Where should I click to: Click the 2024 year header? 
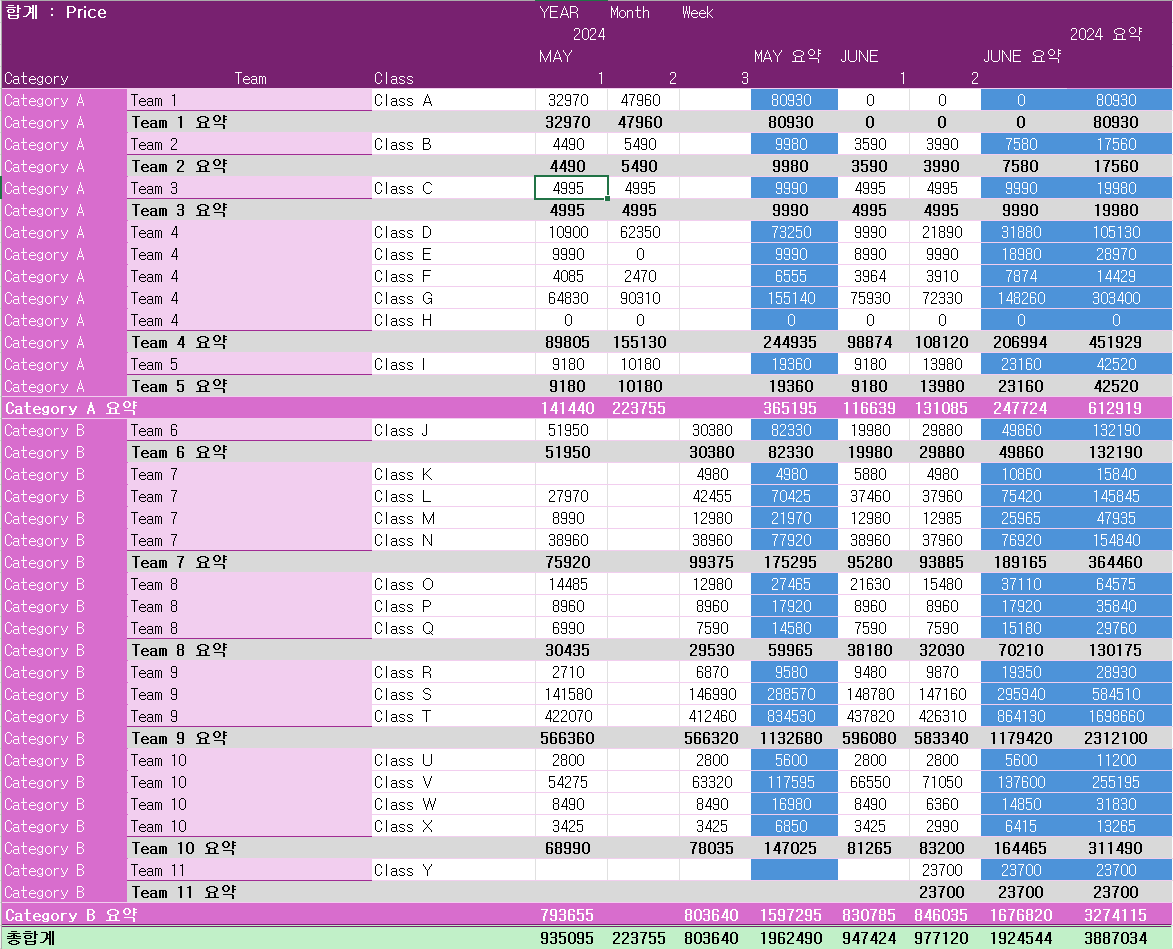[589, 34]
